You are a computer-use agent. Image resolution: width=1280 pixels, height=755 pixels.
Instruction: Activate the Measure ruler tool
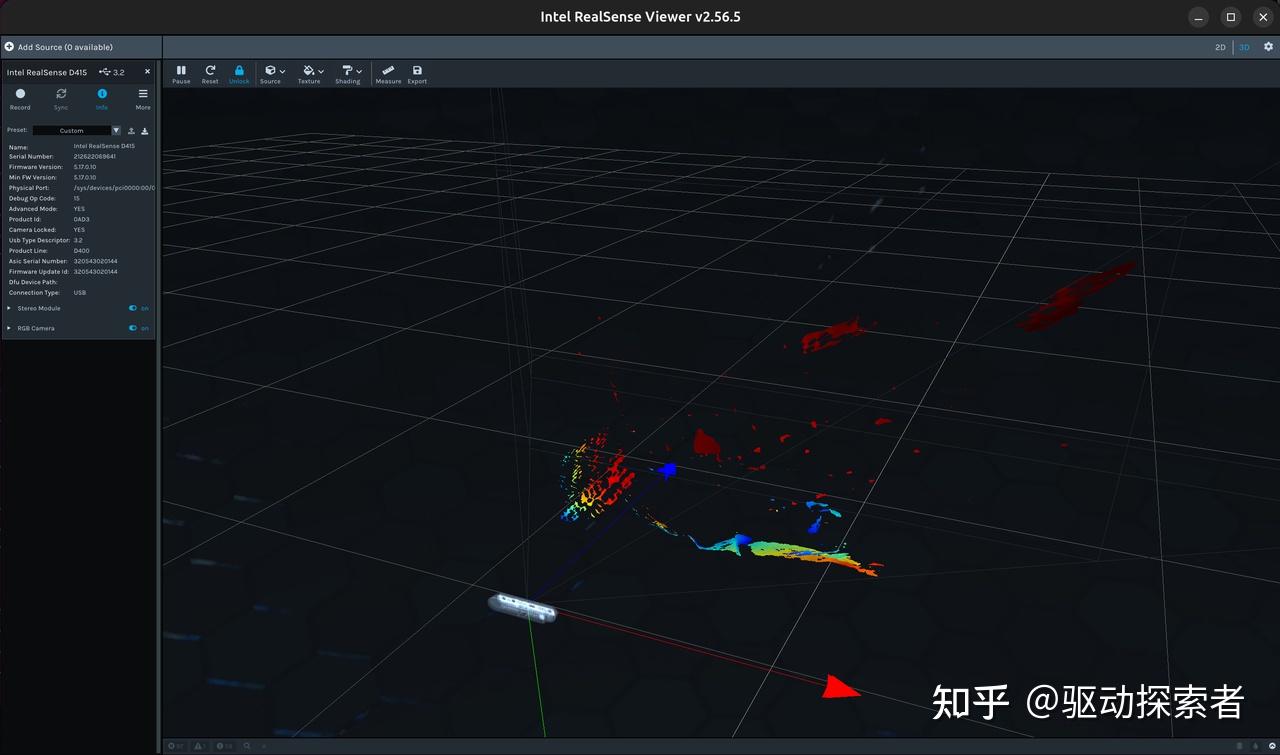coord(388,74)
